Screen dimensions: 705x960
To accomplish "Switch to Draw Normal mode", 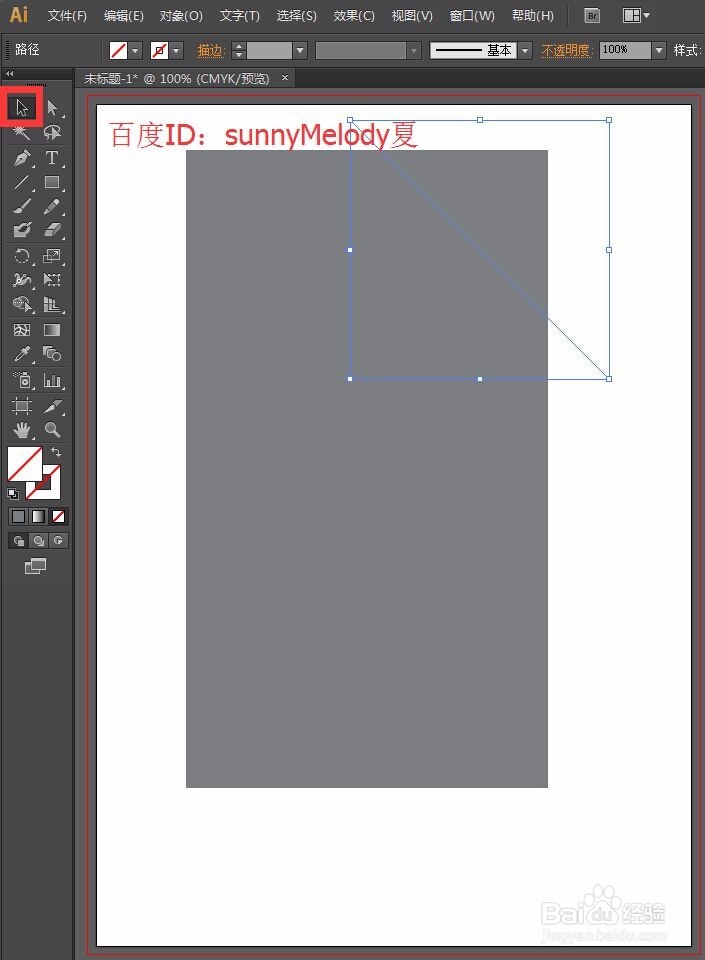I will click(18, 541).
